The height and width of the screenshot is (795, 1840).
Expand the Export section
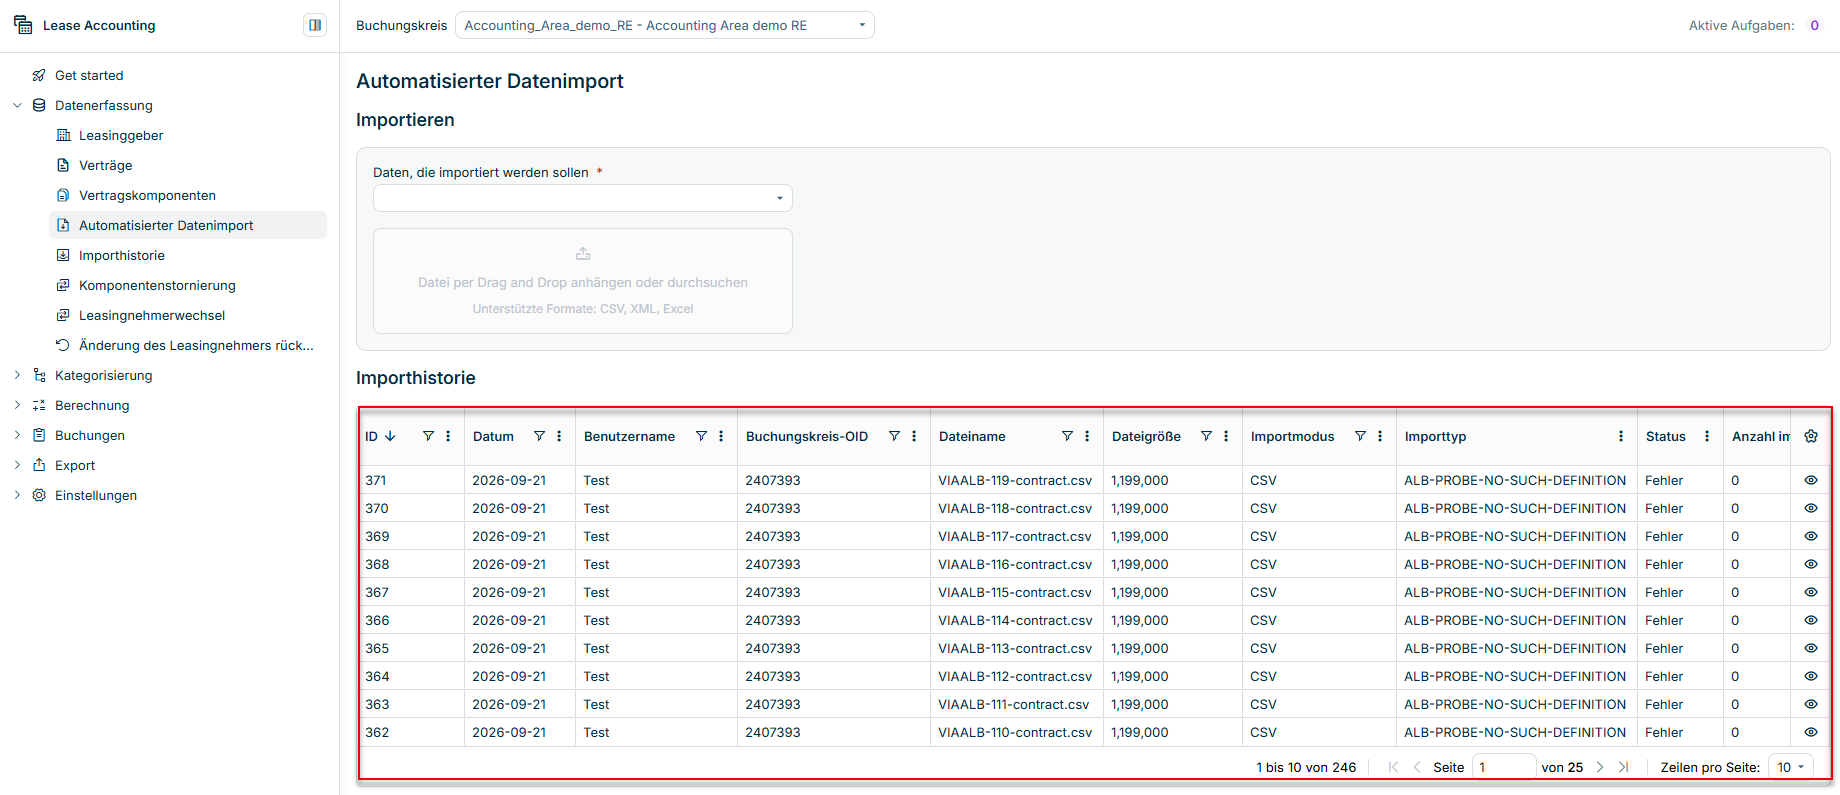tap(17, 465)
